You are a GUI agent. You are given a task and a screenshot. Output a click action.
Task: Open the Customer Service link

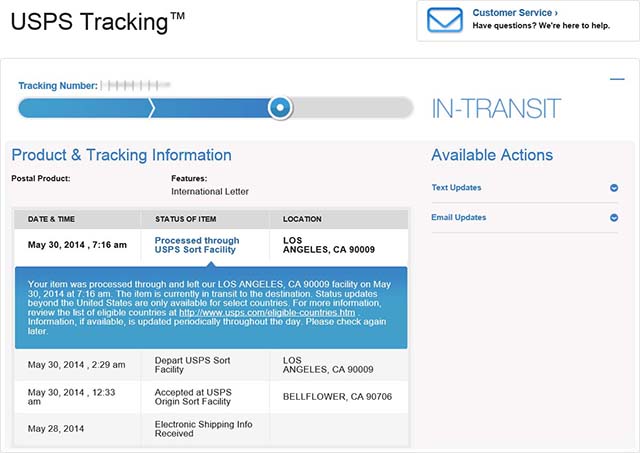click(x=515, y=13)
